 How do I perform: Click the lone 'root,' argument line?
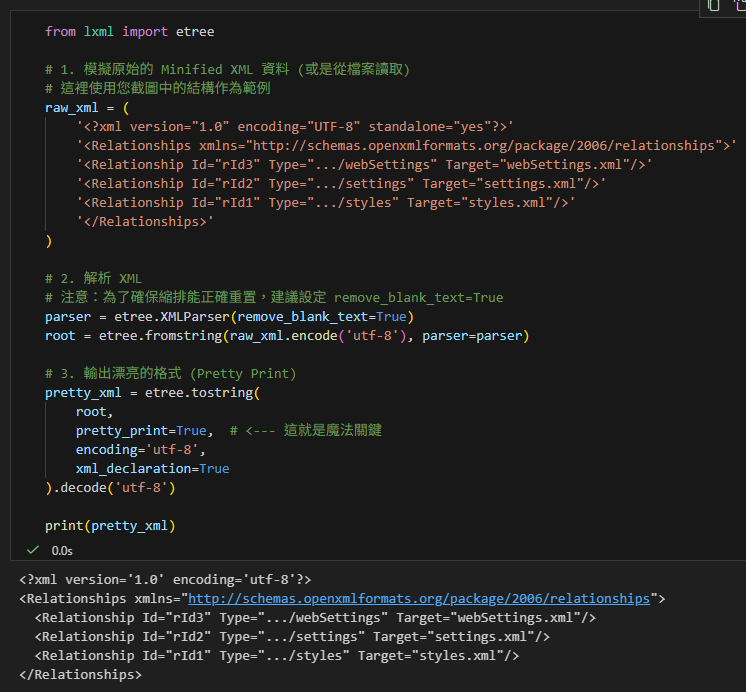[94, 412]
